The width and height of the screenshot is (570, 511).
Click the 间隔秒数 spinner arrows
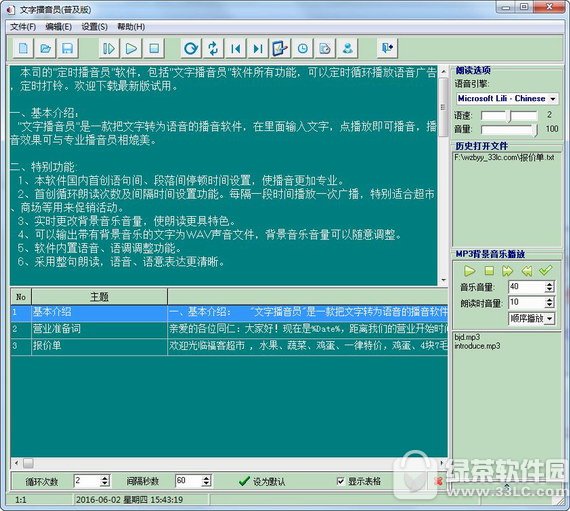[x=206, y=481]
